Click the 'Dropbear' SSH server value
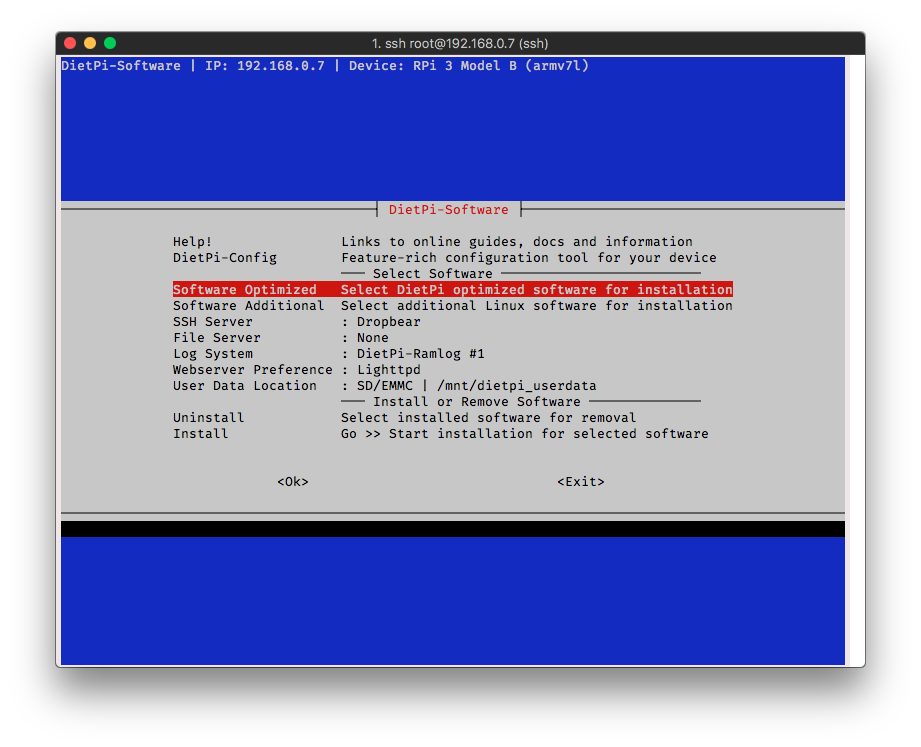The width and height of the screenshot is (921, 747). 389,322
